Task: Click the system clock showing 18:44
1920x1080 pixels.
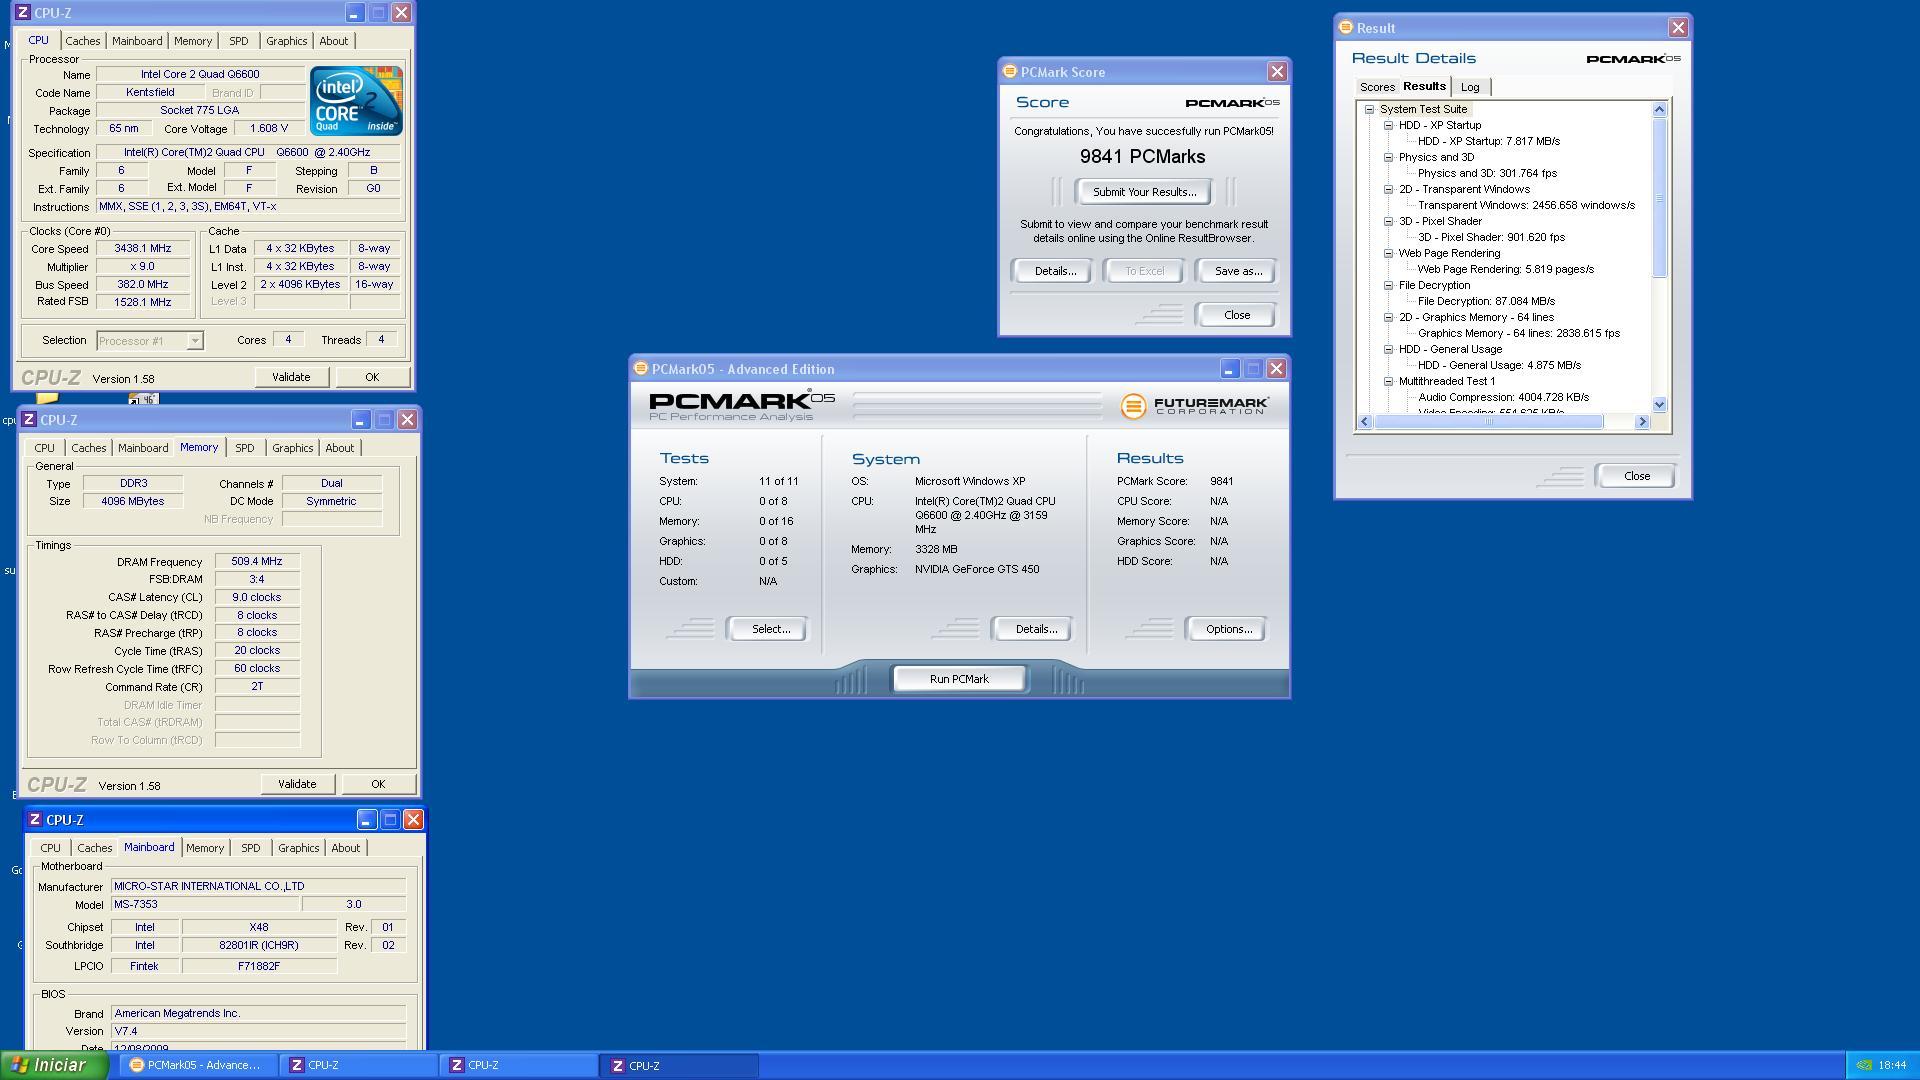Action: point(1892,1065)
